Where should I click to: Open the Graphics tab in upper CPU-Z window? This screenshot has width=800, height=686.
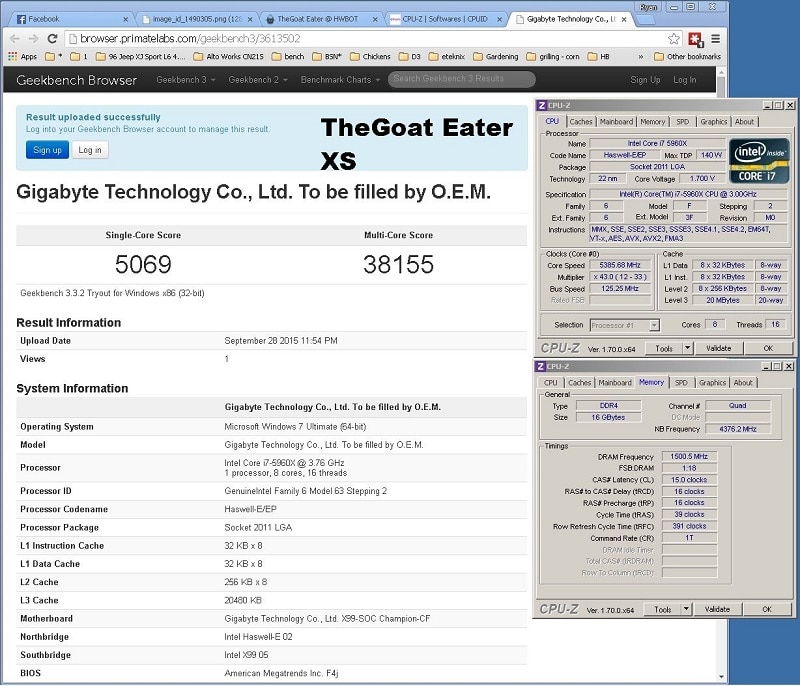coord(713,121)
